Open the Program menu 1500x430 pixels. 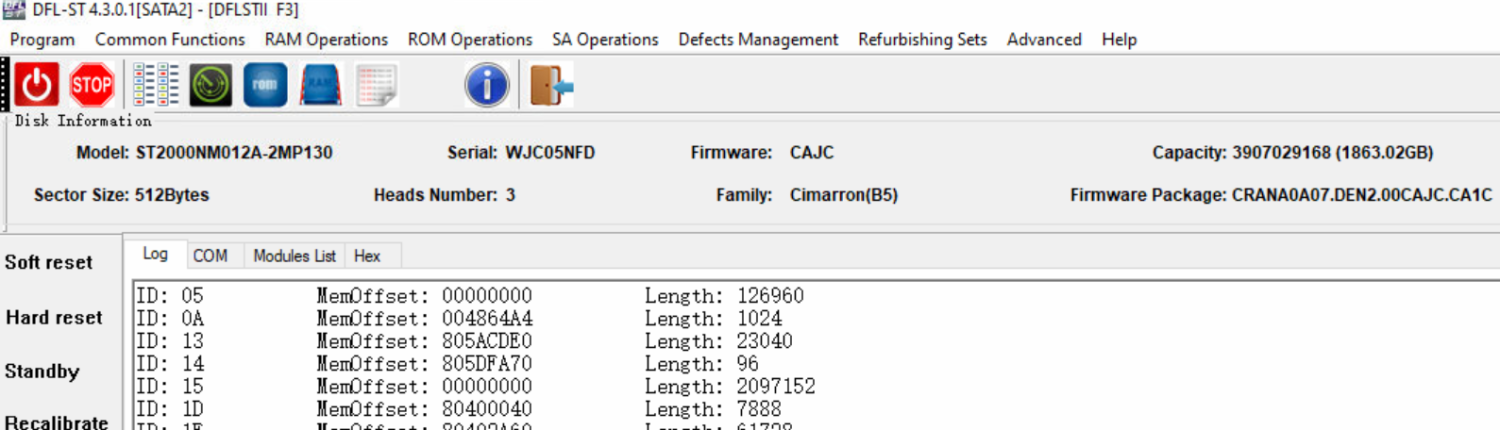pyautogui.click(x=42, y=40)
